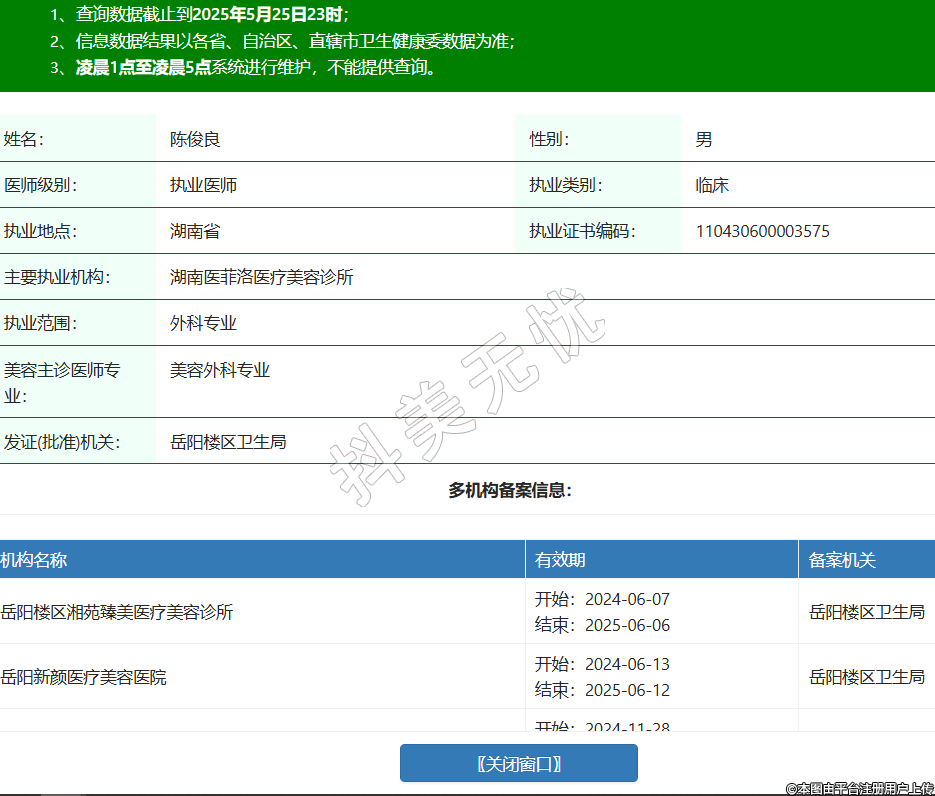Click the 湖南医菲洛医疗美容诊所 institution text

[262, 277]
